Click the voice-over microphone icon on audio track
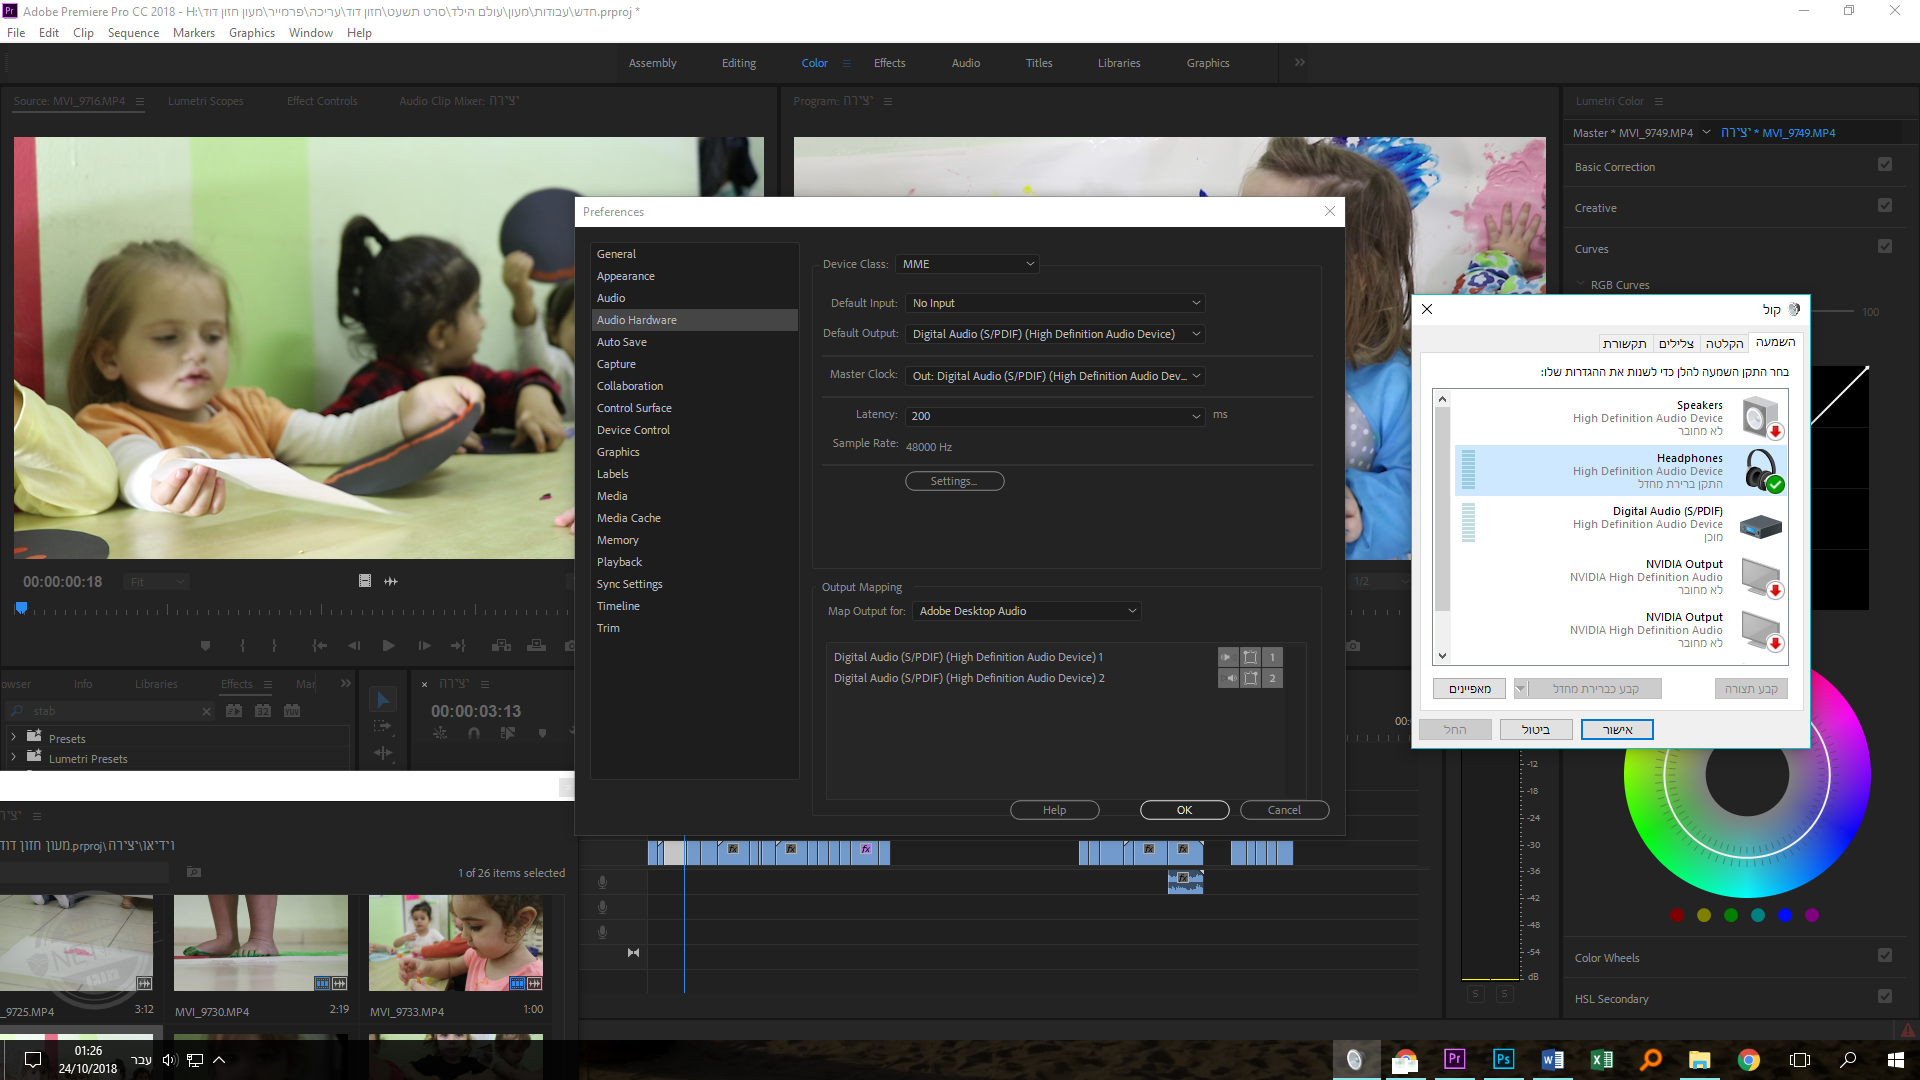This screenshot has width=1920, height=1080. tap(602, 882)
